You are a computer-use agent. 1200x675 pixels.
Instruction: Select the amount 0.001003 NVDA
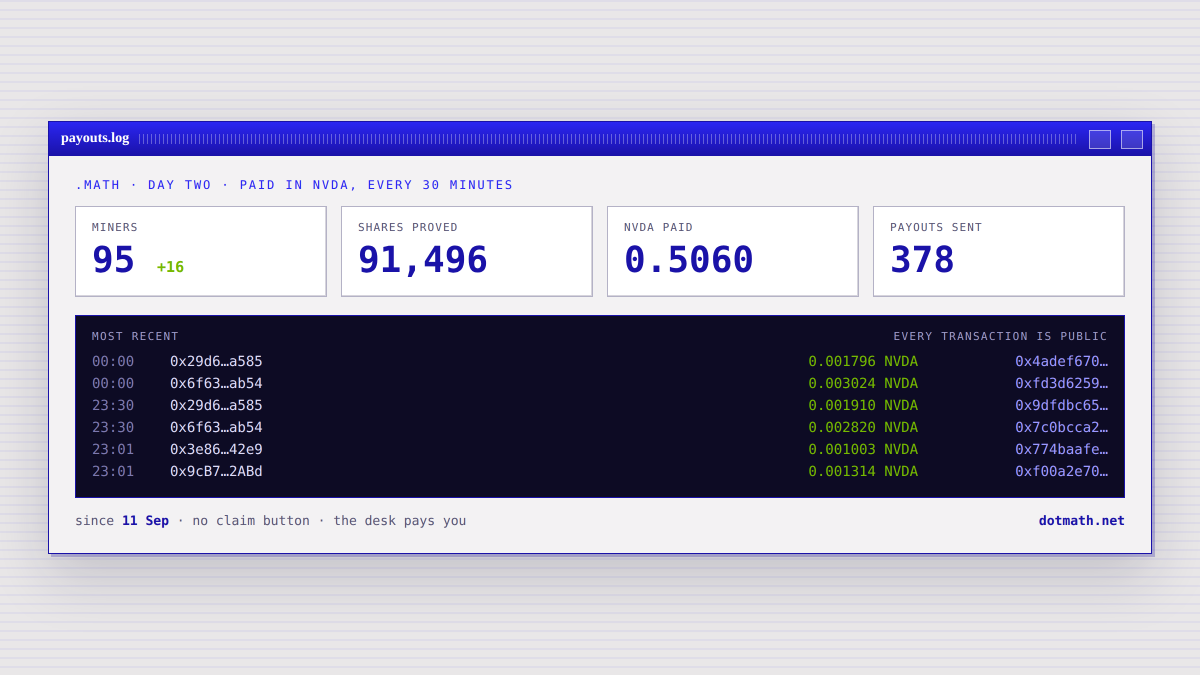pos(863,449)
